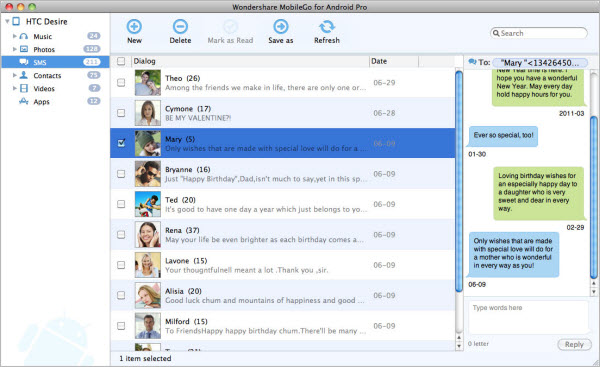Check the Theo conversation checkbox
This screenshot has width=600, height=367.
coord(121,82)
